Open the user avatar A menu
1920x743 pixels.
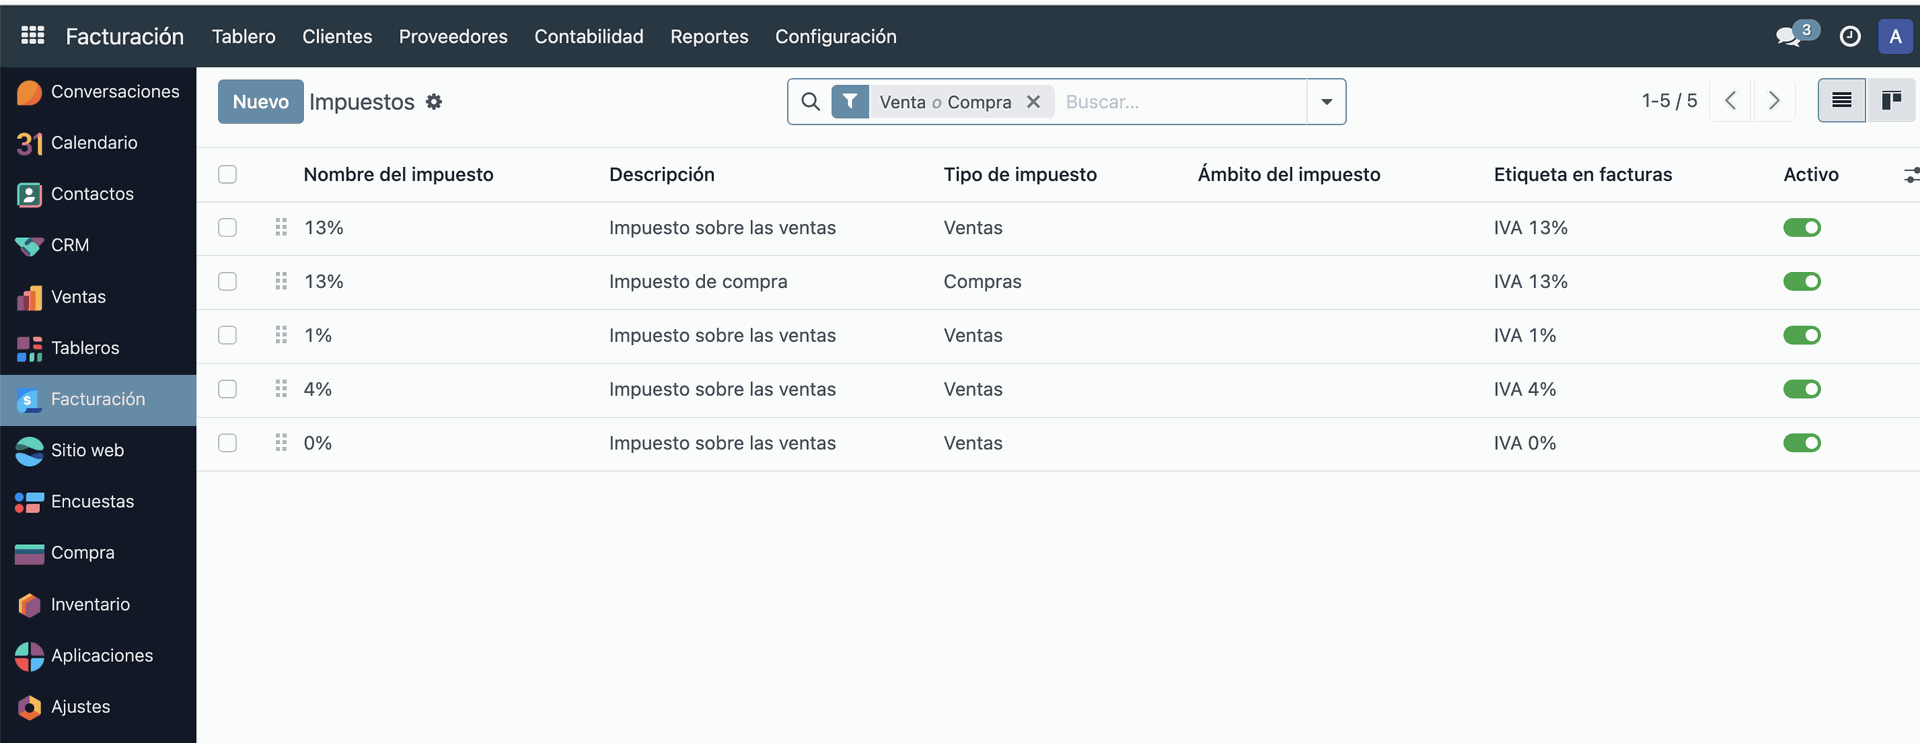pos(1895,36)
